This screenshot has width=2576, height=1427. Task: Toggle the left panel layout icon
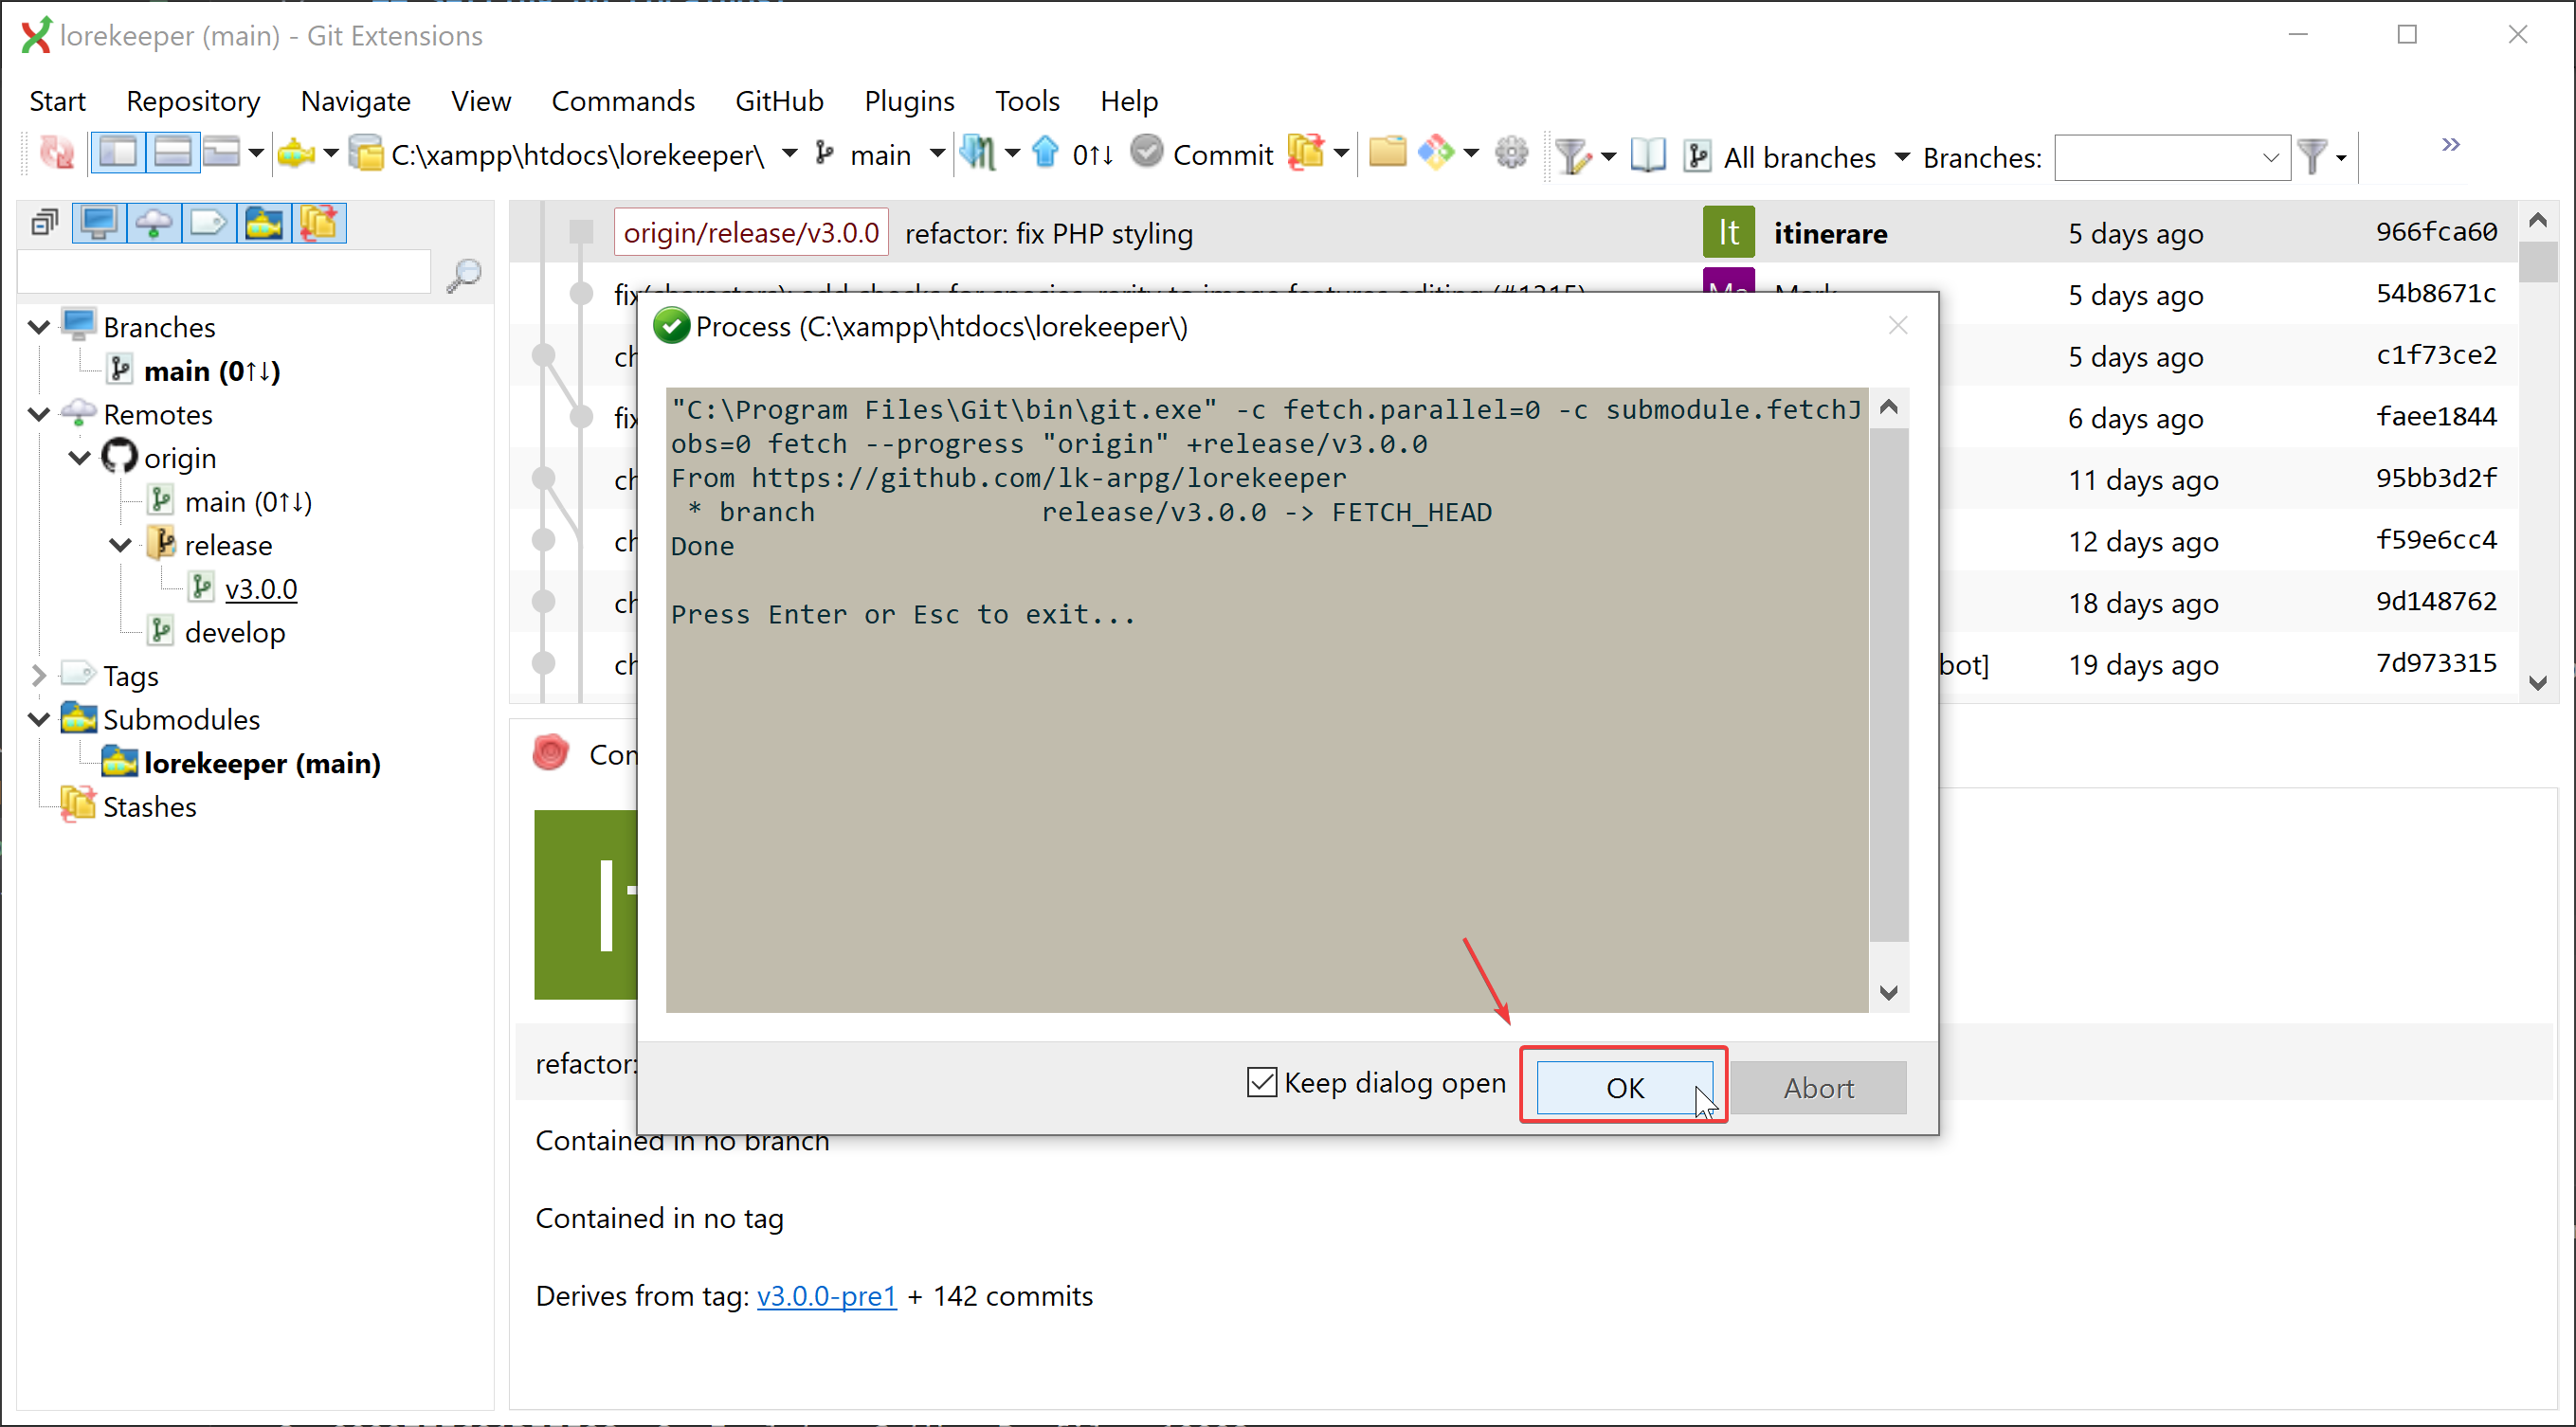pyautogui.click(x=118, y=153)
